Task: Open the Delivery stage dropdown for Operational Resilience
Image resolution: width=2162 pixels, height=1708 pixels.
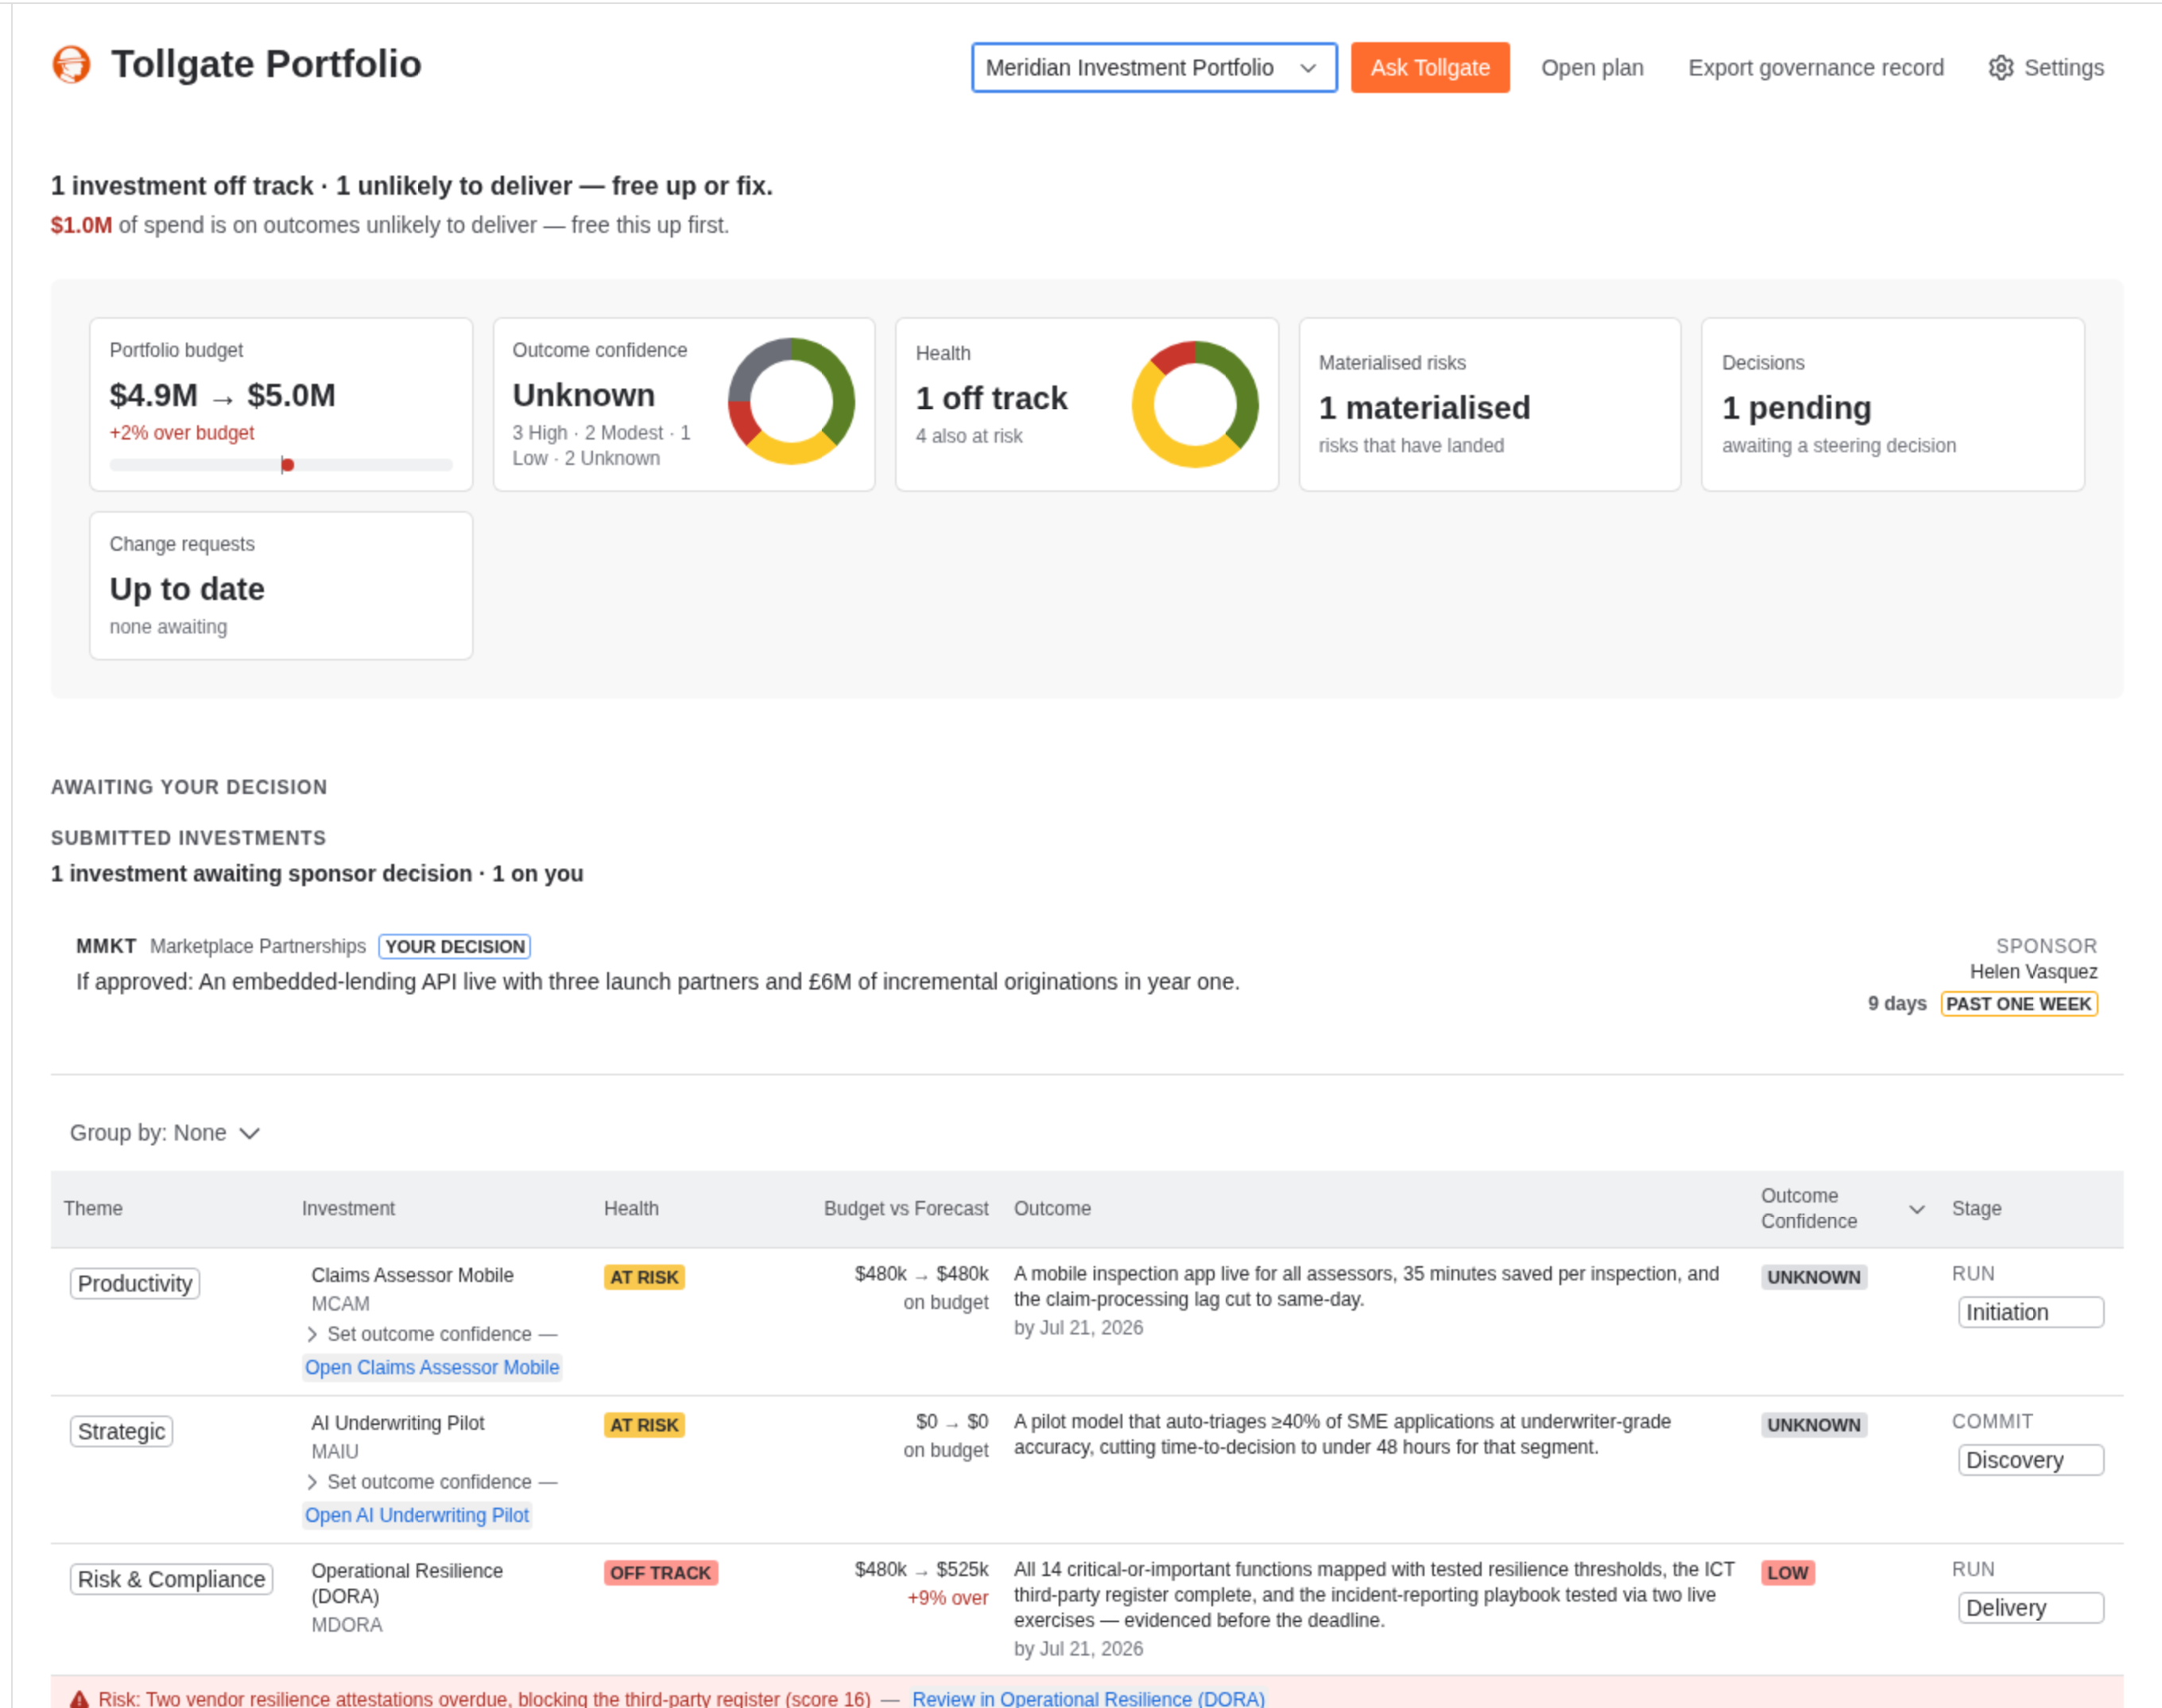Action: pos(2030,1608)
